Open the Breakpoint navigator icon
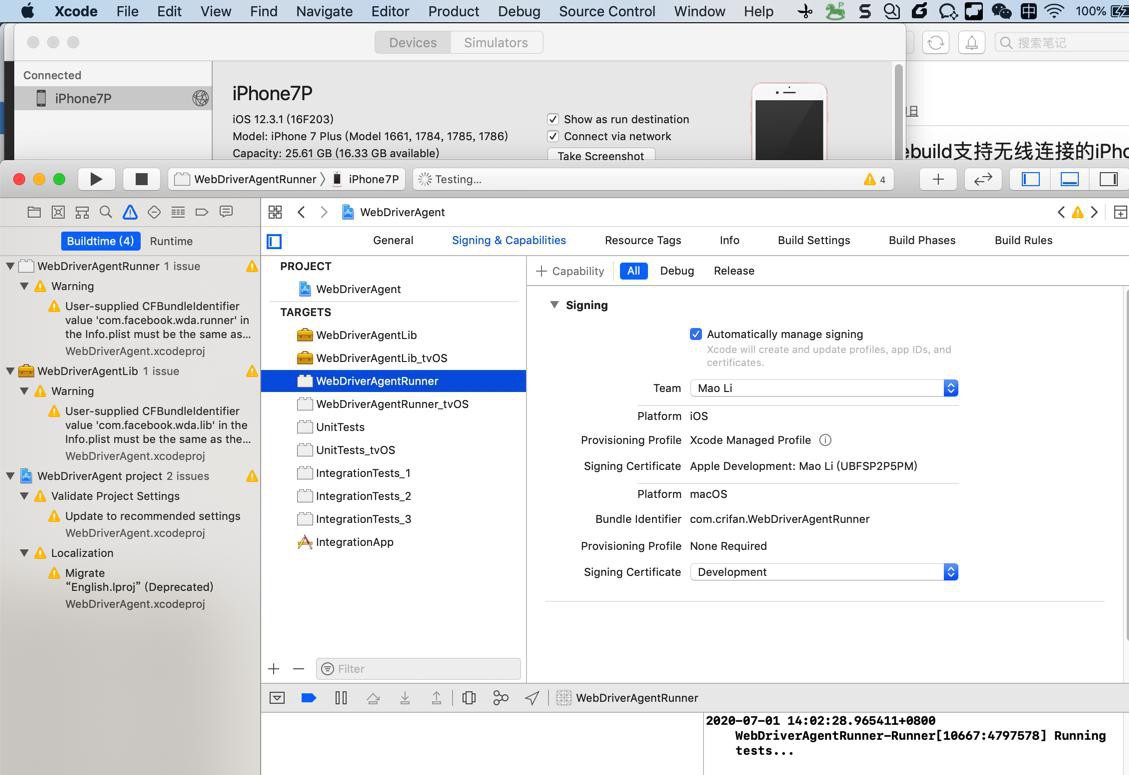The height and width of the screenshot is (775, 1129). [202, 212]
